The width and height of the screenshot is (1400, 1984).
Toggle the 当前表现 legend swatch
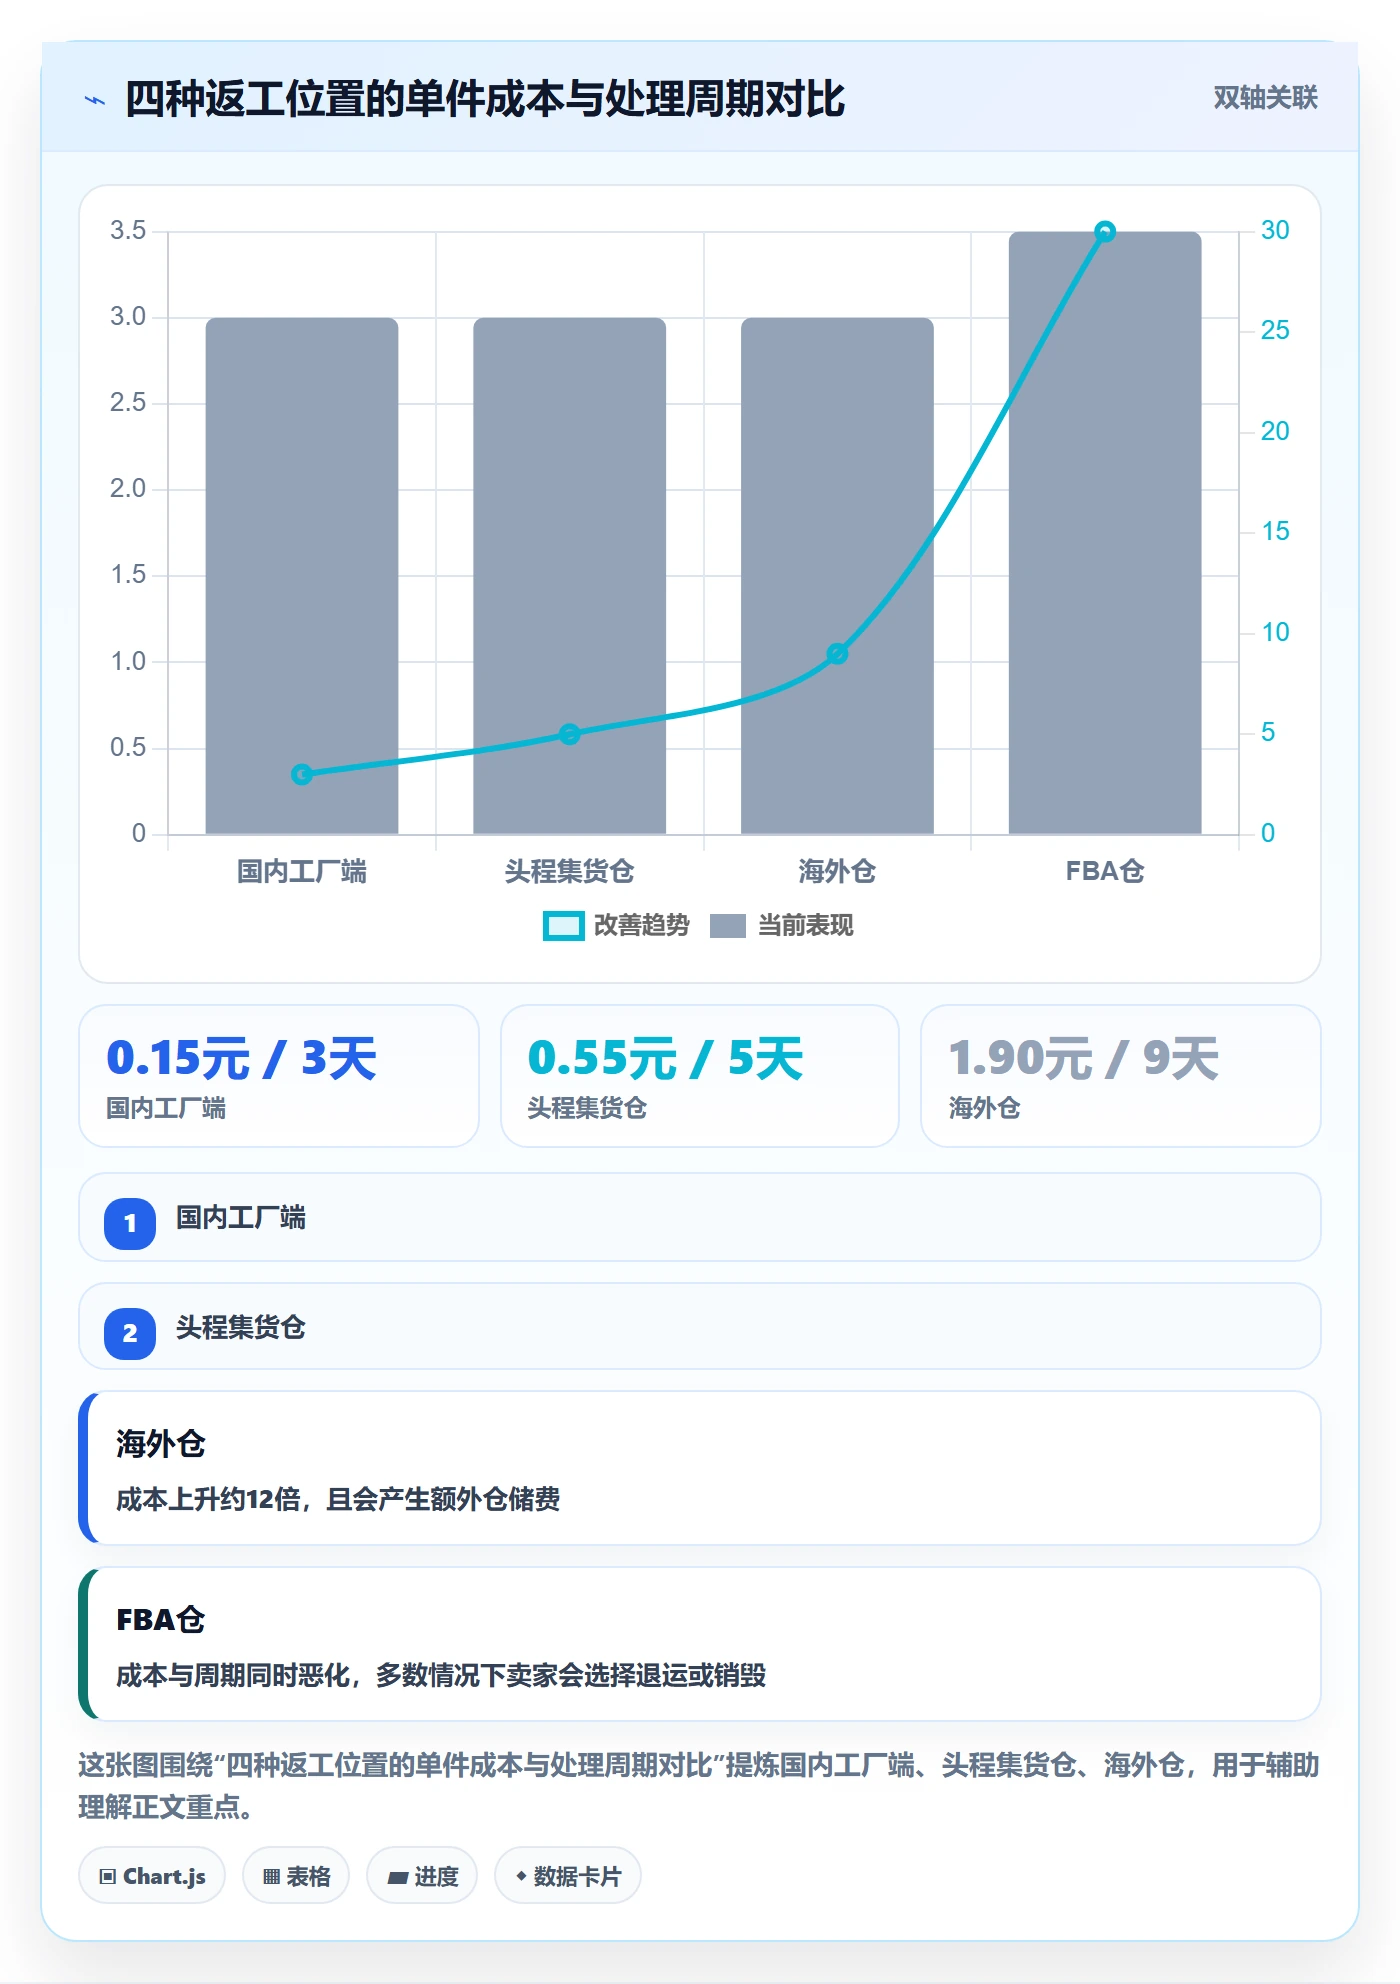[x=728, y=926]
